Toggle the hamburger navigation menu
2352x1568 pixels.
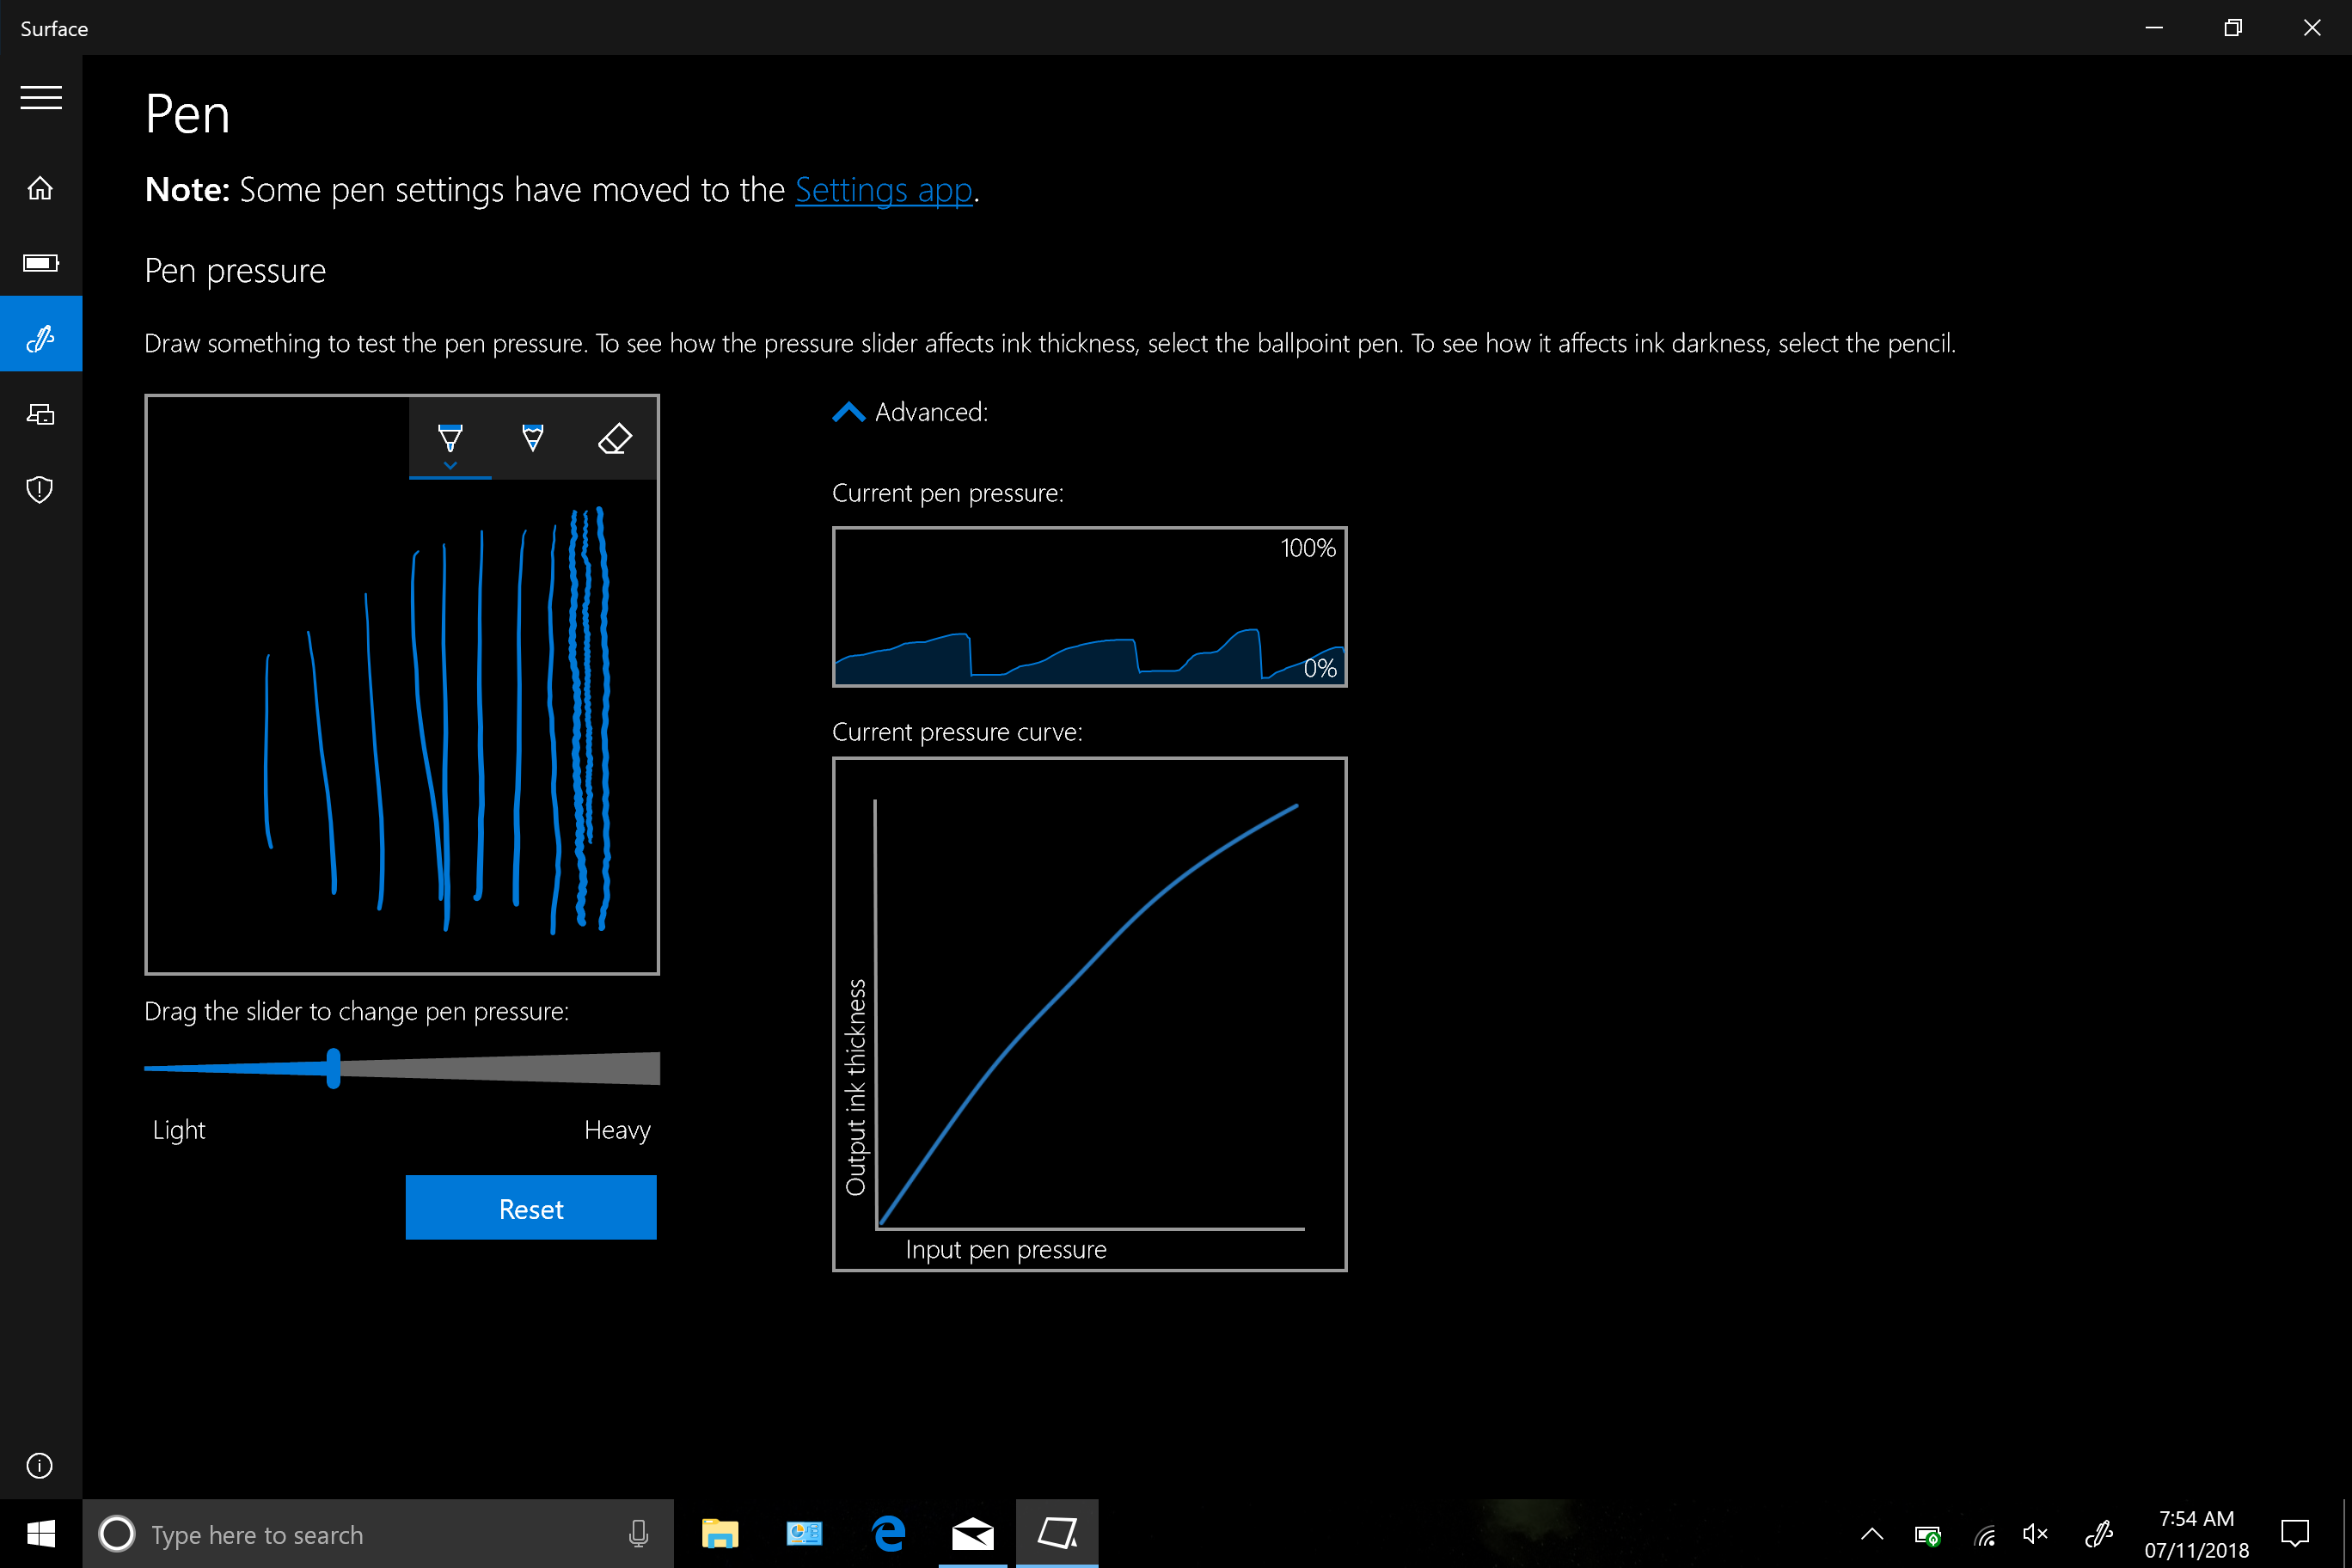41,98
